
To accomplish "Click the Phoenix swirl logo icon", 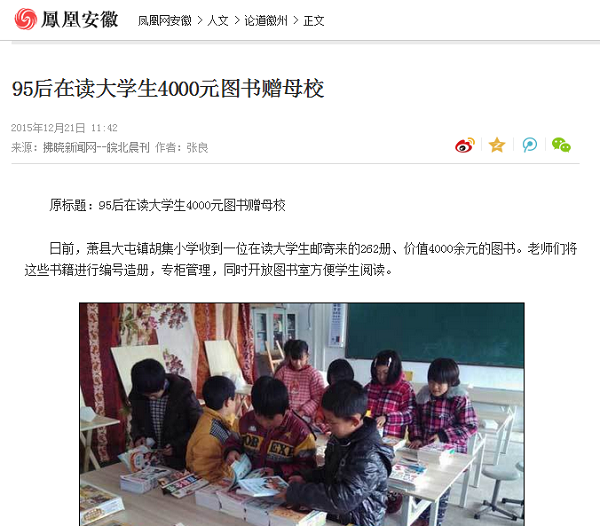I will 26,19.
